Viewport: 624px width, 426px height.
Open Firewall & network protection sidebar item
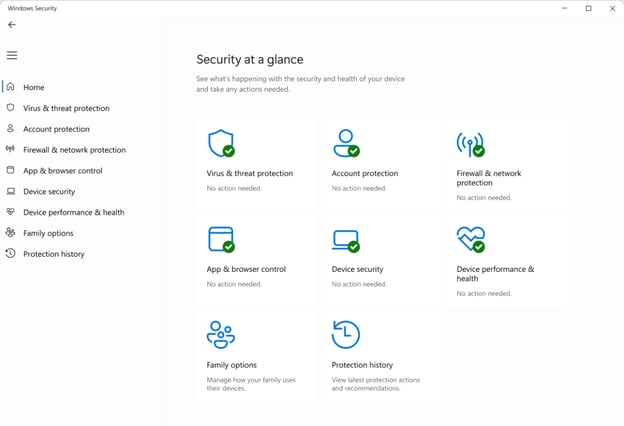pyautogui.click(x=74, y=150)
